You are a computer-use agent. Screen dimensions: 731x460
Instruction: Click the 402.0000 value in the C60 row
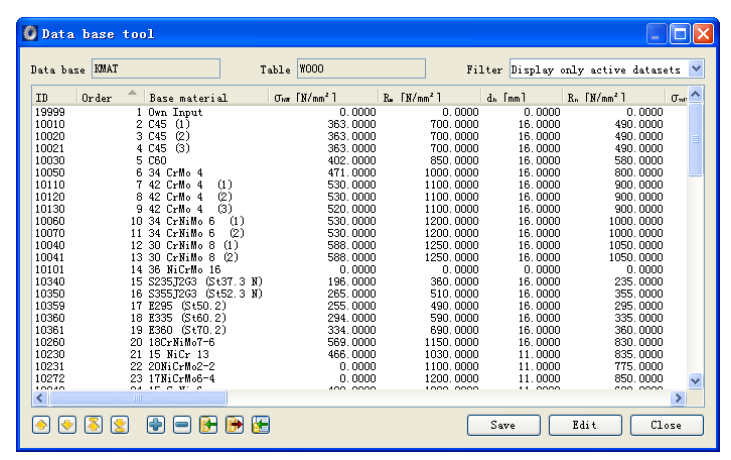352,161
